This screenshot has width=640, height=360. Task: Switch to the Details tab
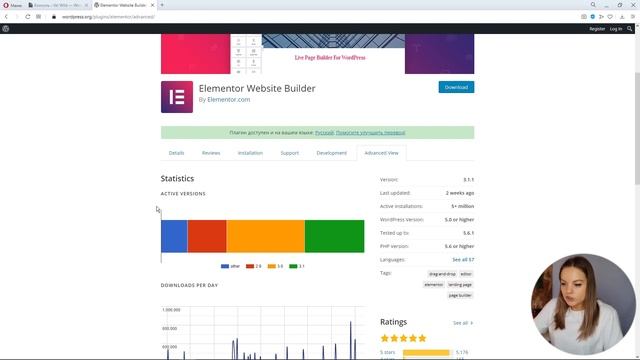pyautogui.click(x=176, y=153)
